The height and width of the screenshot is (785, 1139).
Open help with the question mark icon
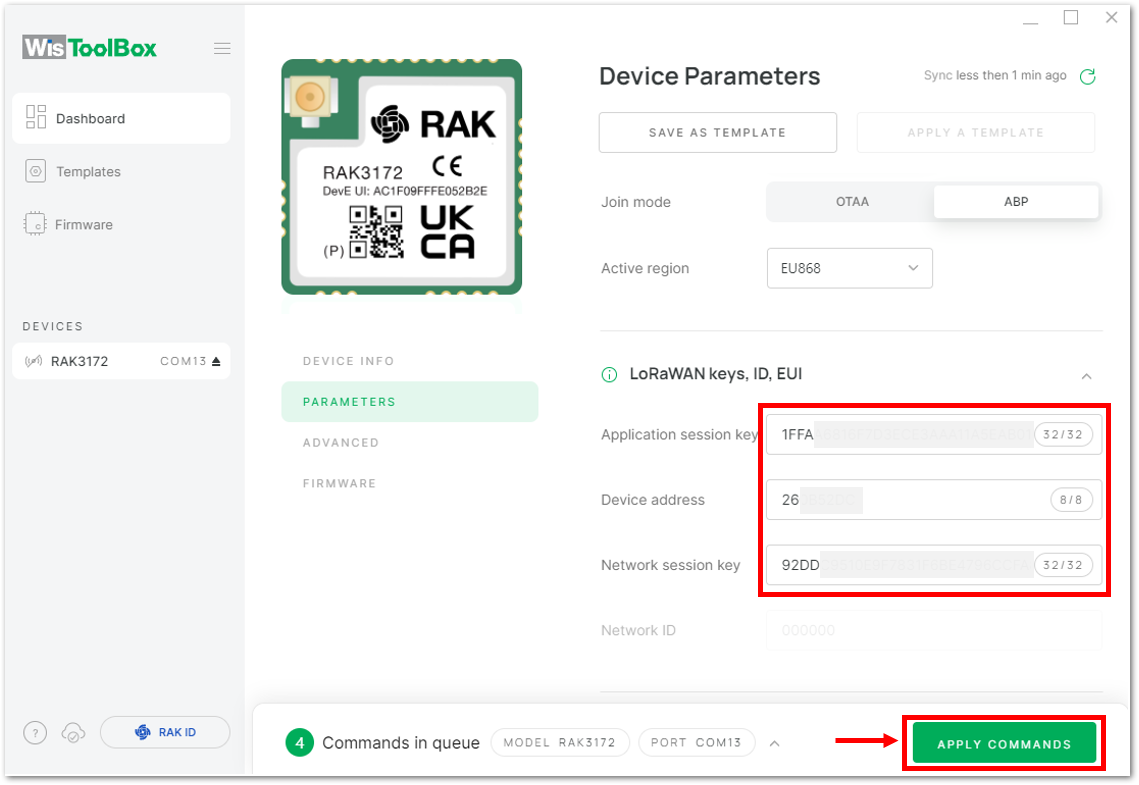coord(35,733)
